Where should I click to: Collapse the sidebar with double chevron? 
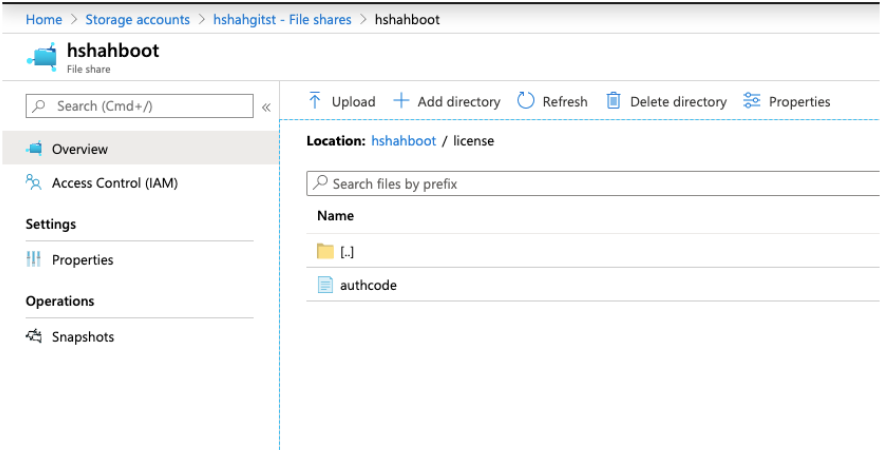point(266,107)
